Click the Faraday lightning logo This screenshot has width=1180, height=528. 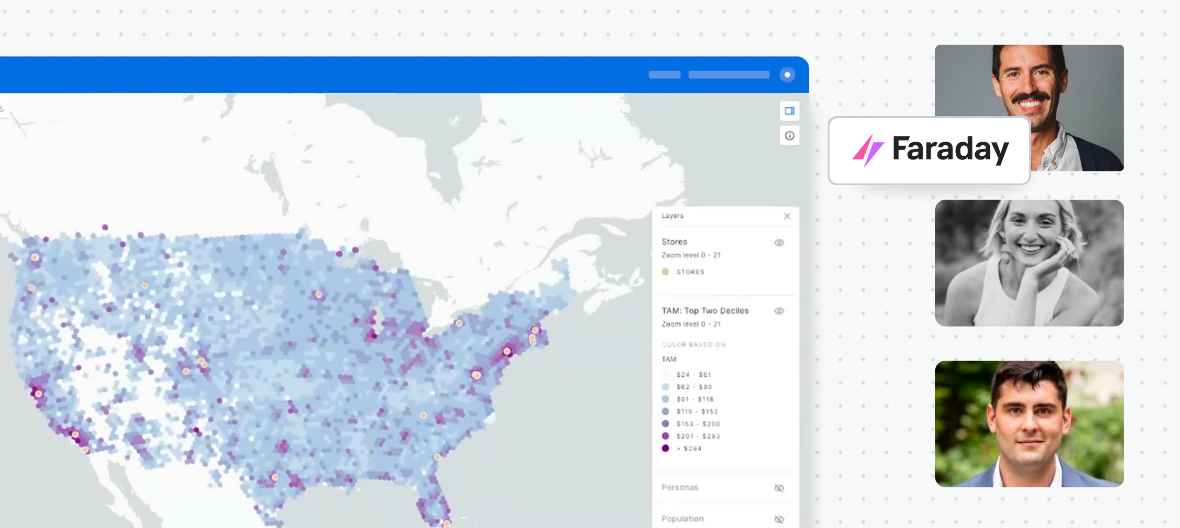[x=868, y=150]
